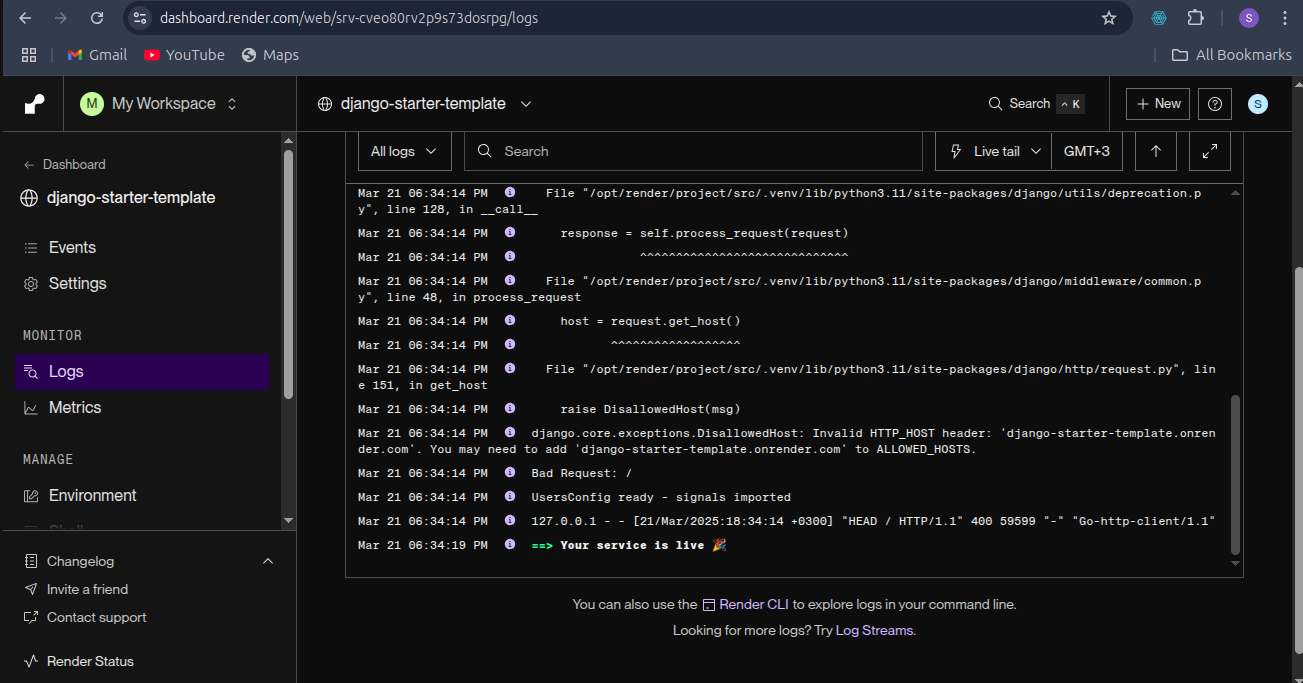Open the My Workspace switcher
The height and width of the screenshot is (683, 1303).
point(160,104)
